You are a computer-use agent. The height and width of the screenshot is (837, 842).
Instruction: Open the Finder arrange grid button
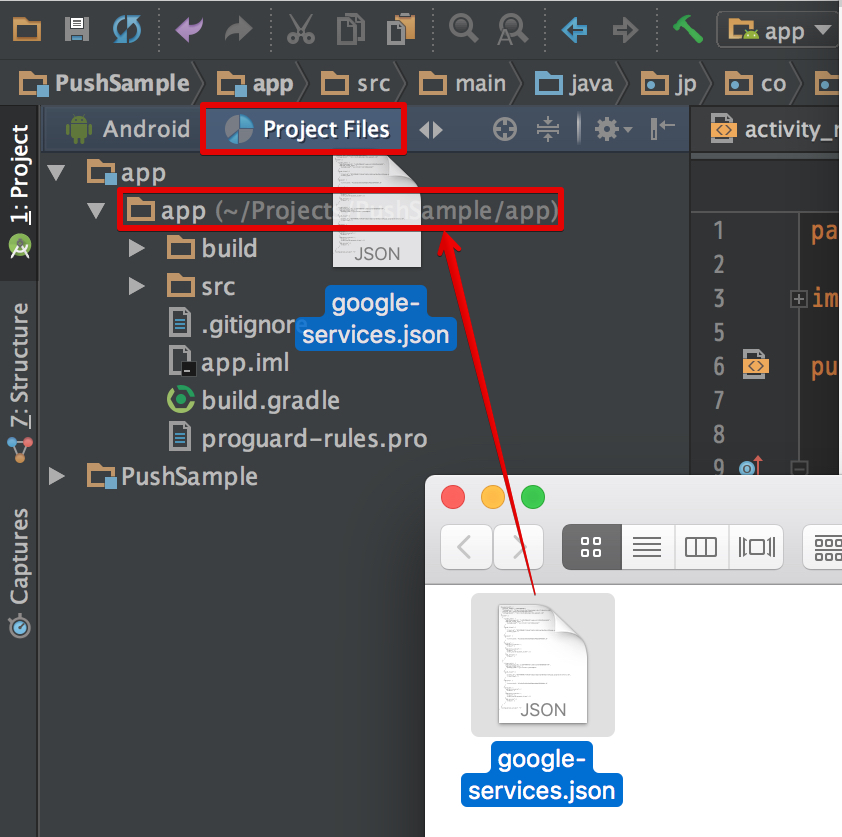823,547
